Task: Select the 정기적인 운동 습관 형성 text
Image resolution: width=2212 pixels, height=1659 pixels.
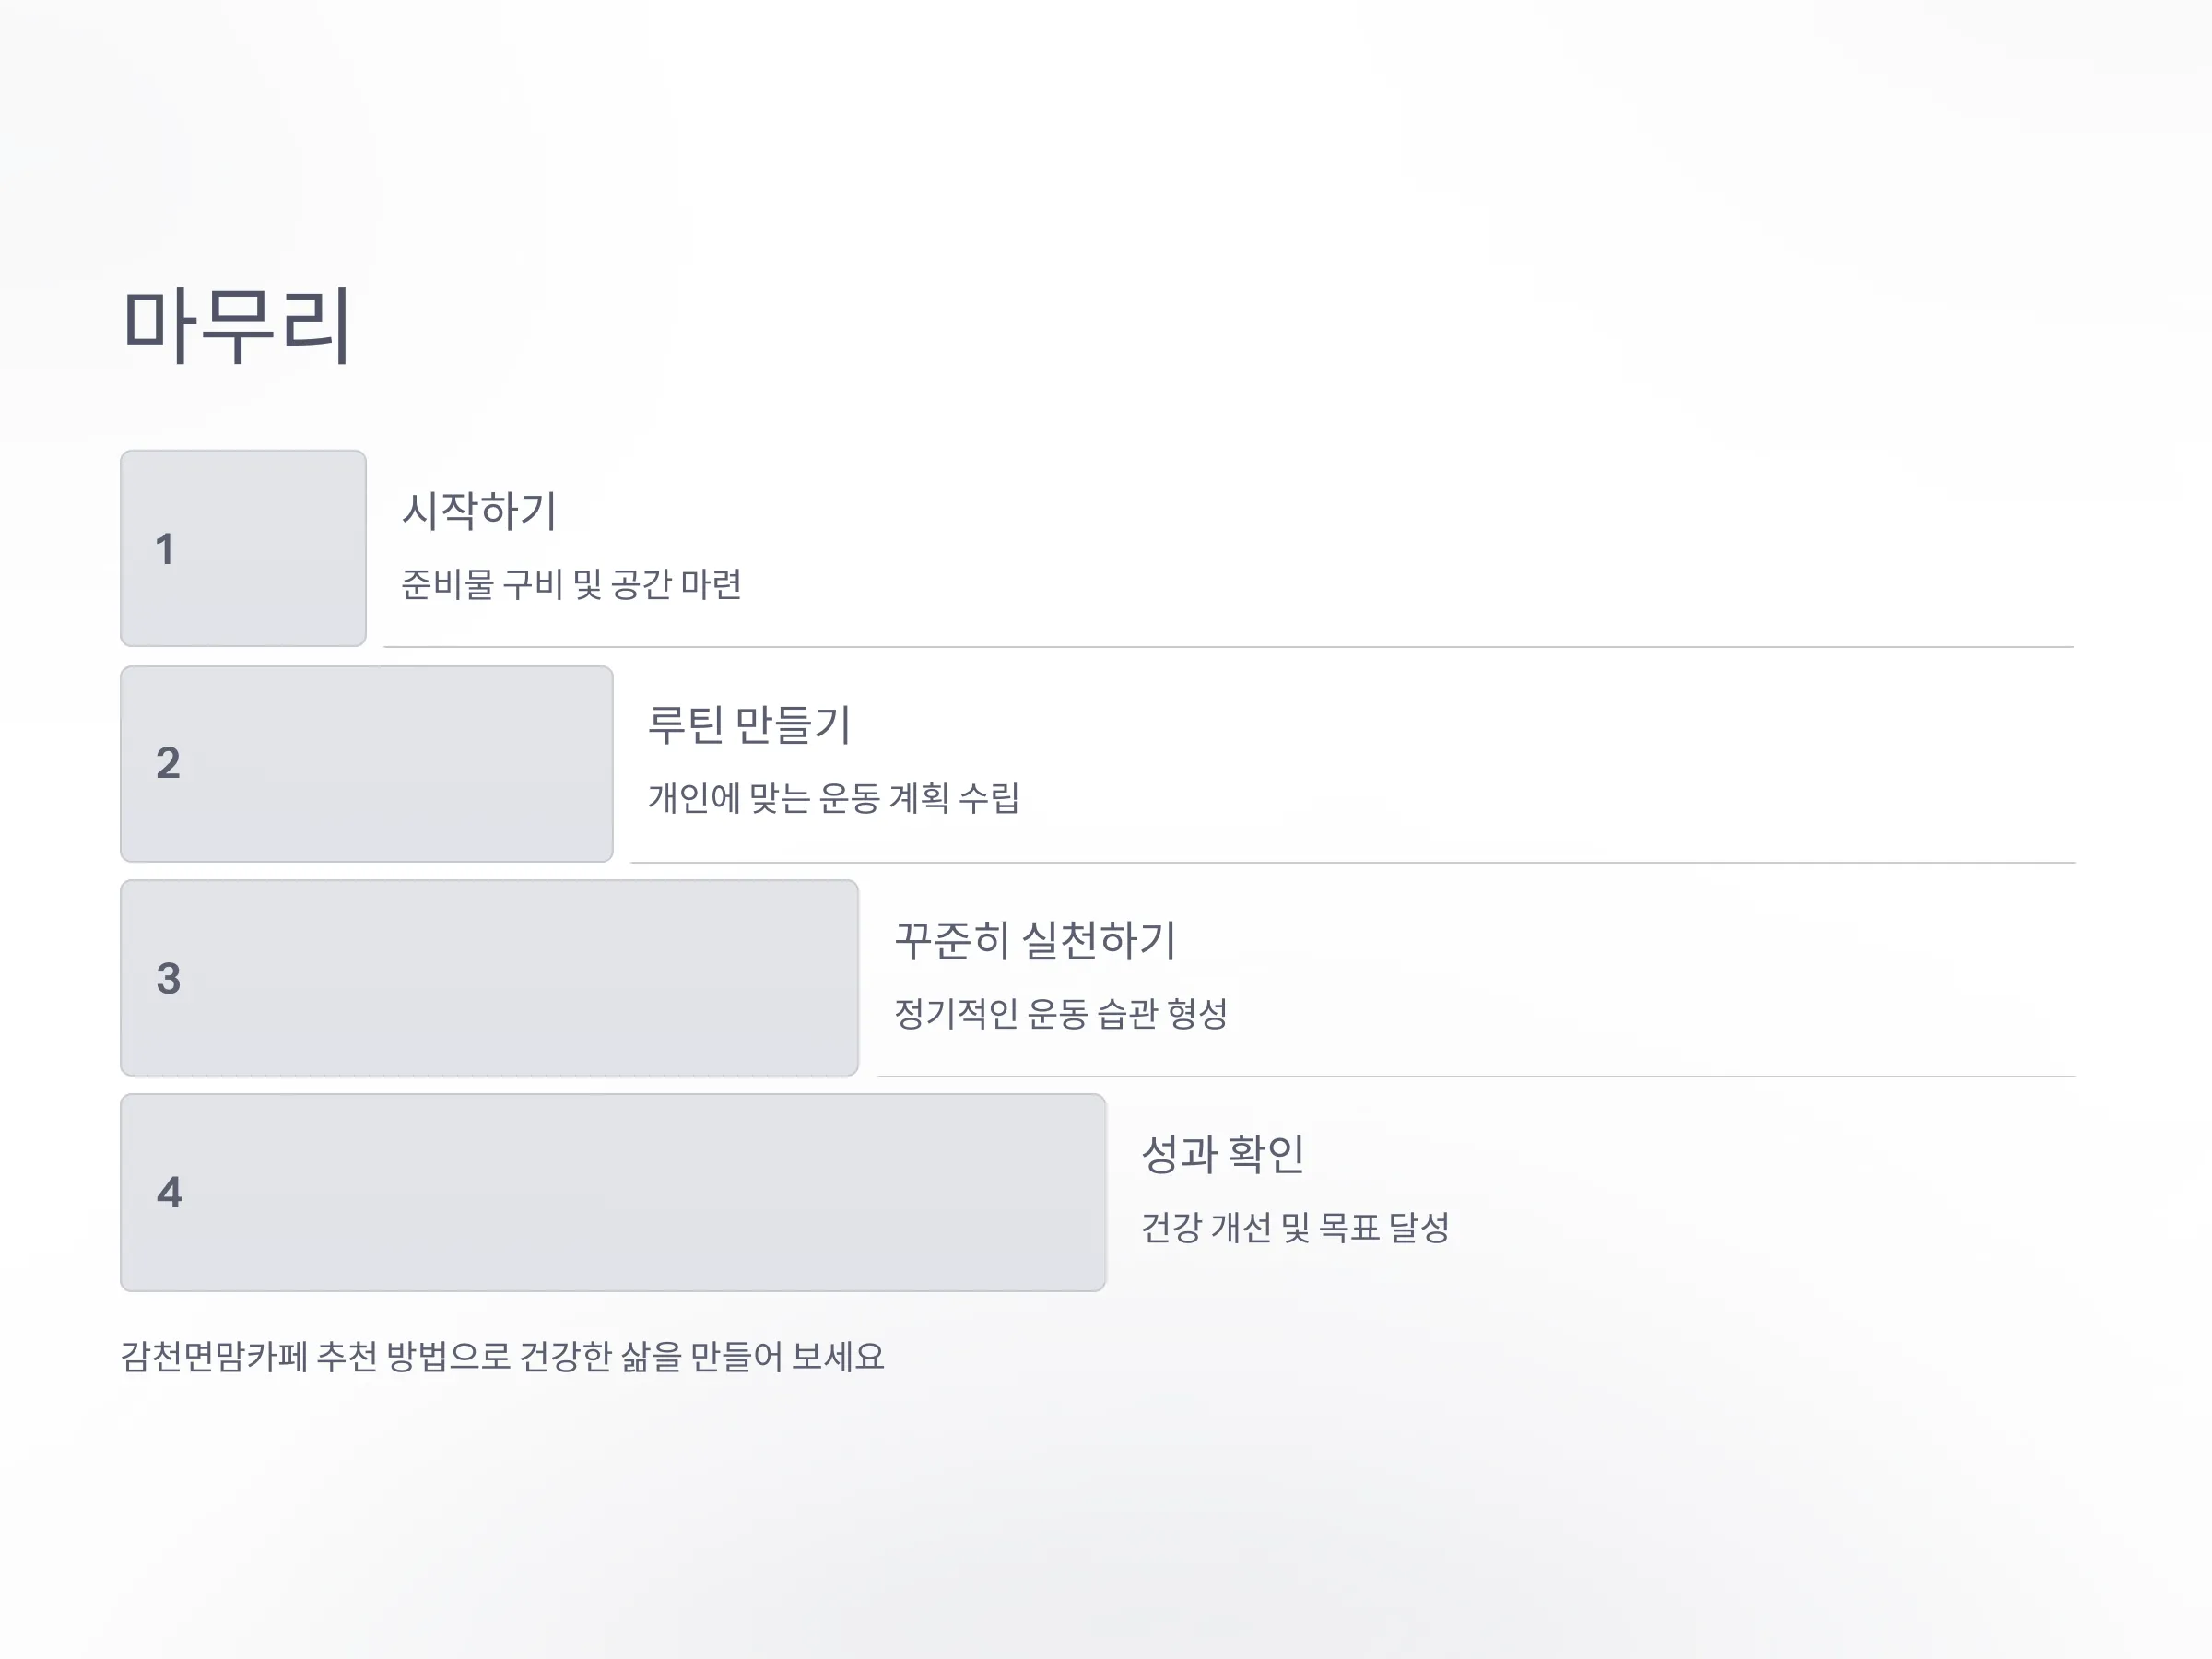Action: (1061, 1013)
